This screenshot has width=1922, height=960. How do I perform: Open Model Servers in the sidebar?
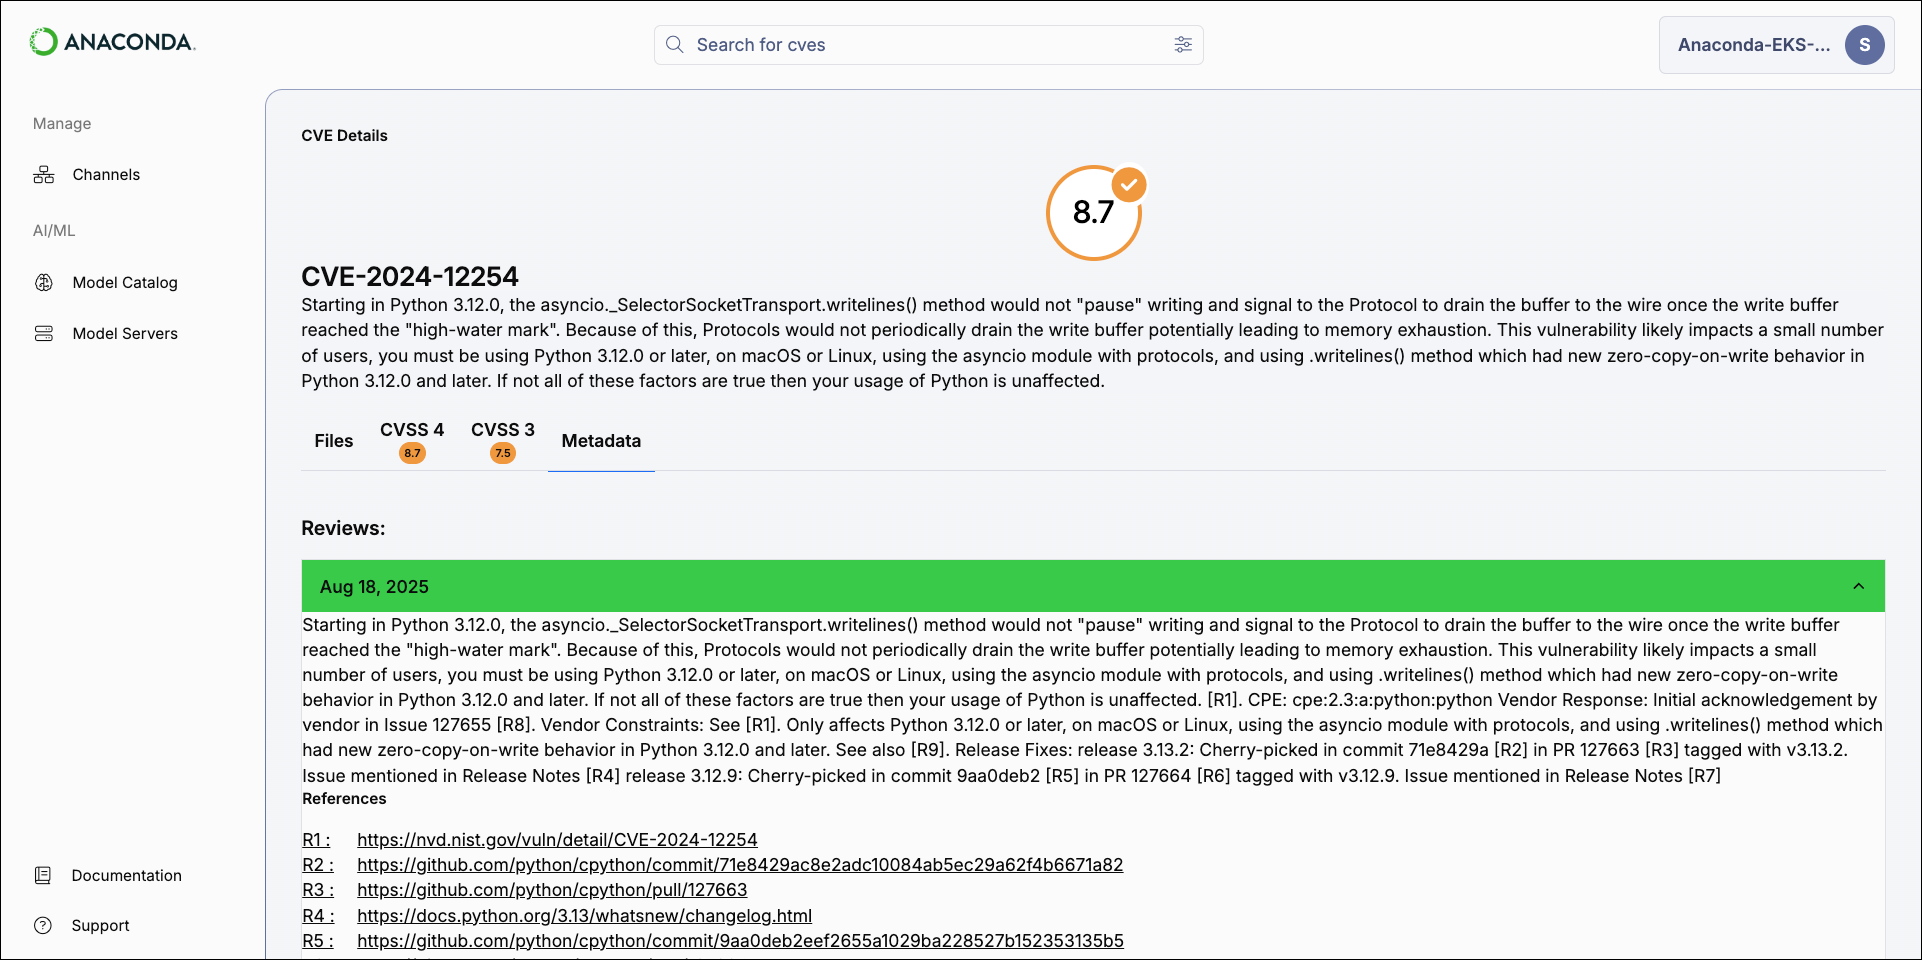coord(125,334)
